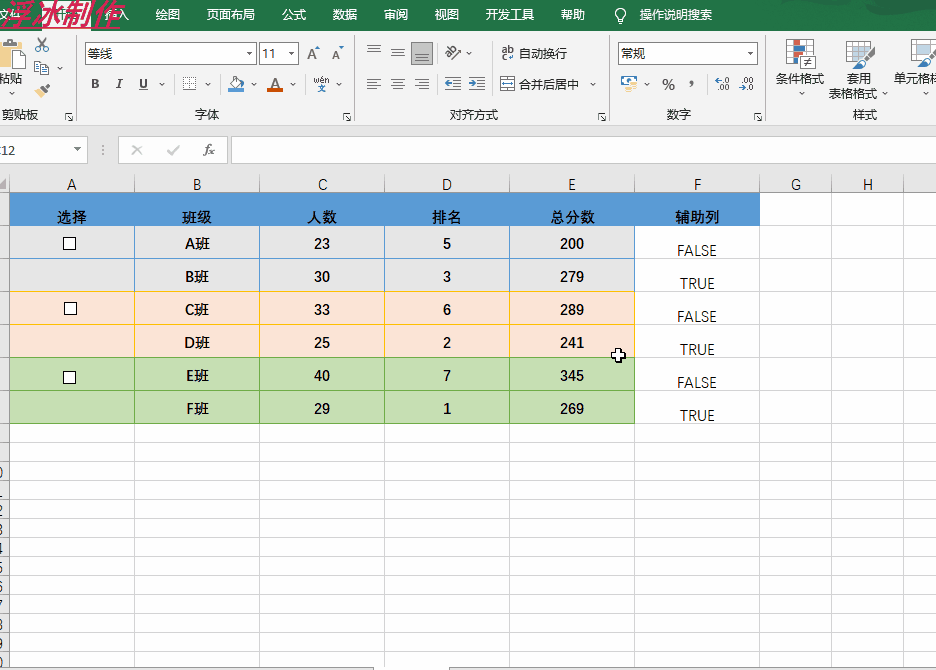Toggle Underline formatting
This screenshot has height=670, width=936.
tap(143, 84)
